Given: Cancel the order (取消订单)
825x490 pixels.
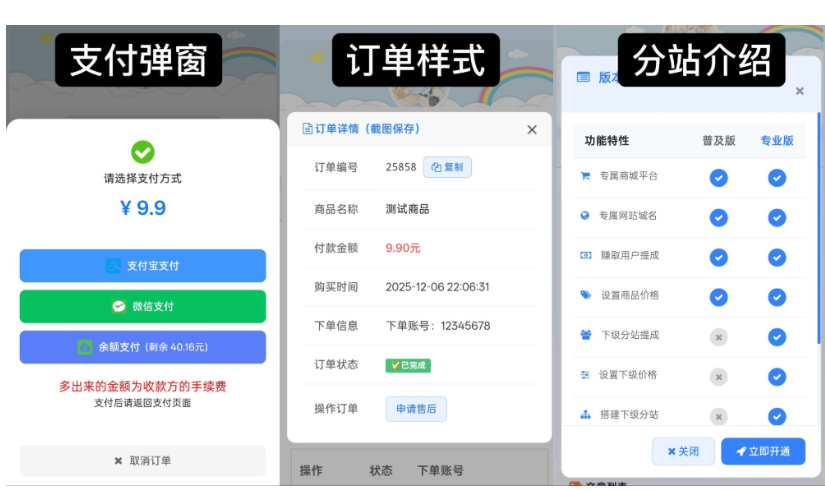Looking at the screenshot, I should [x=143, y=461].
